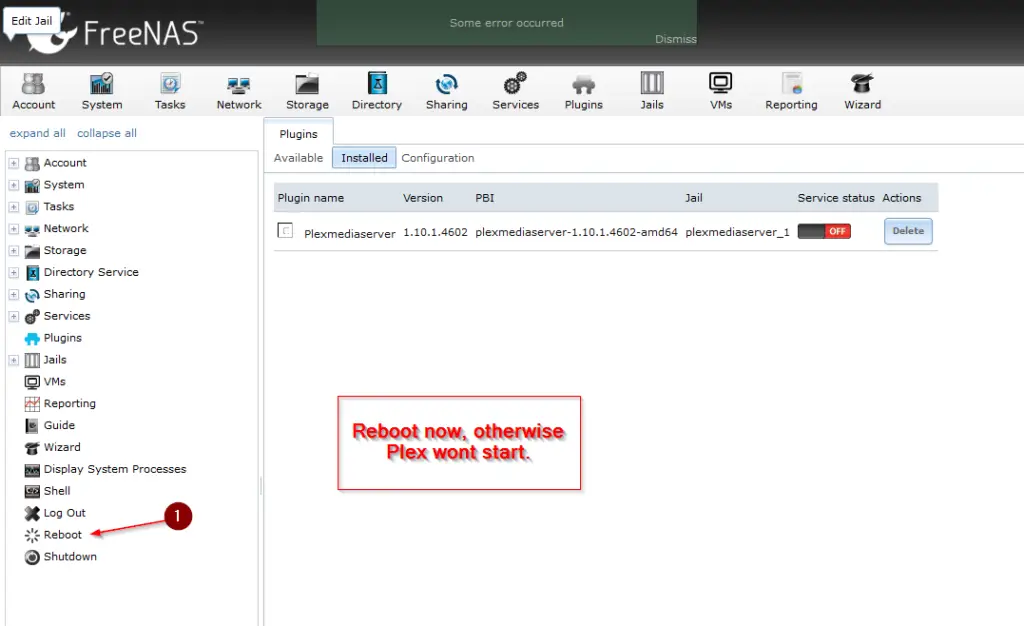The height and width of the screenshot is (626, 1024).
Task: Switch to the Available sub-tab
Action: click(298, 158)
